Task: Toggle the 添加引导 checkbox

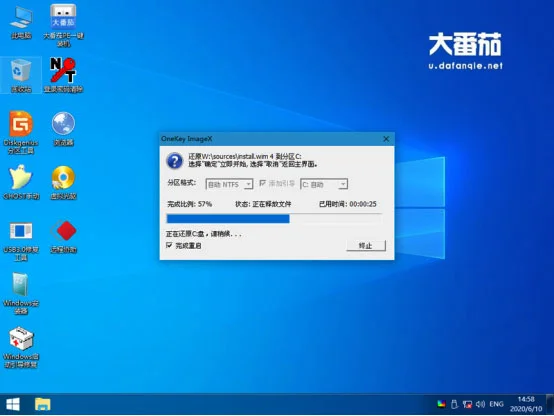Action: click(263, 183)
